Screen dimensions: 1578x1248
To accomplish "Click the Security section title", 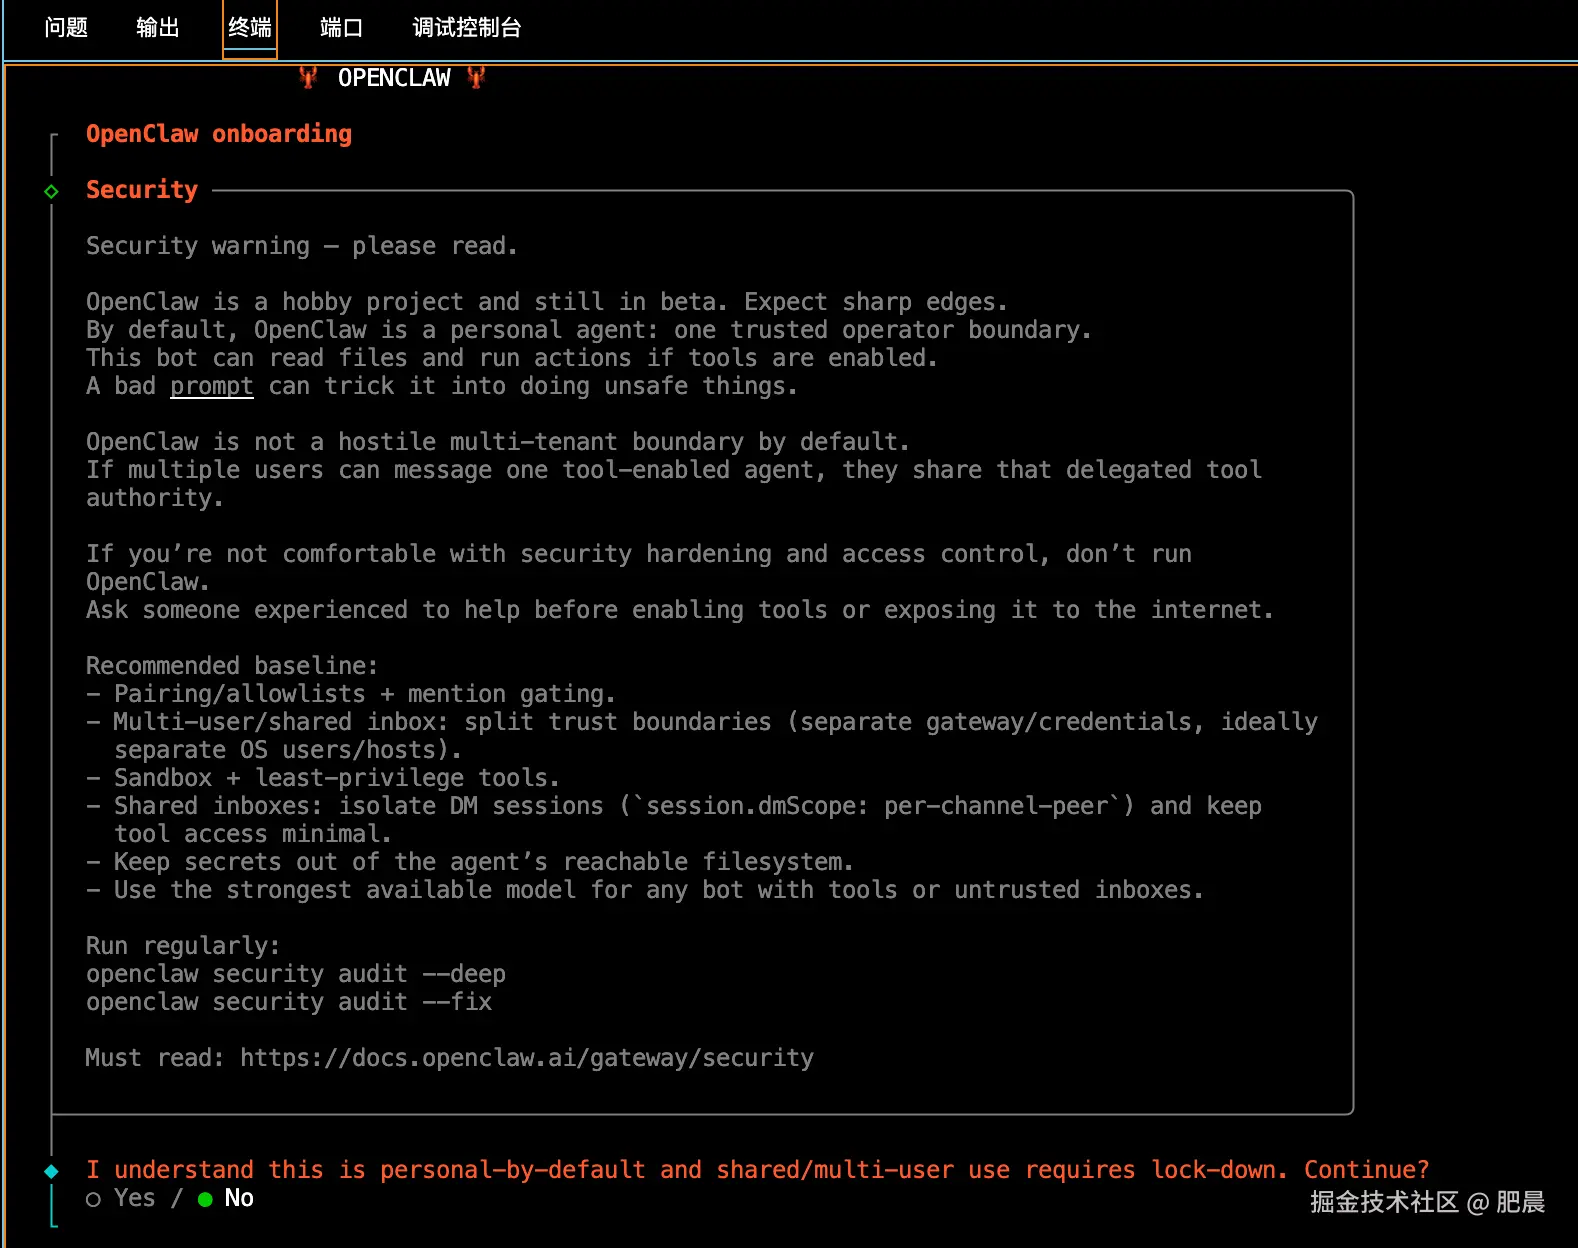I will pos(142,190).
